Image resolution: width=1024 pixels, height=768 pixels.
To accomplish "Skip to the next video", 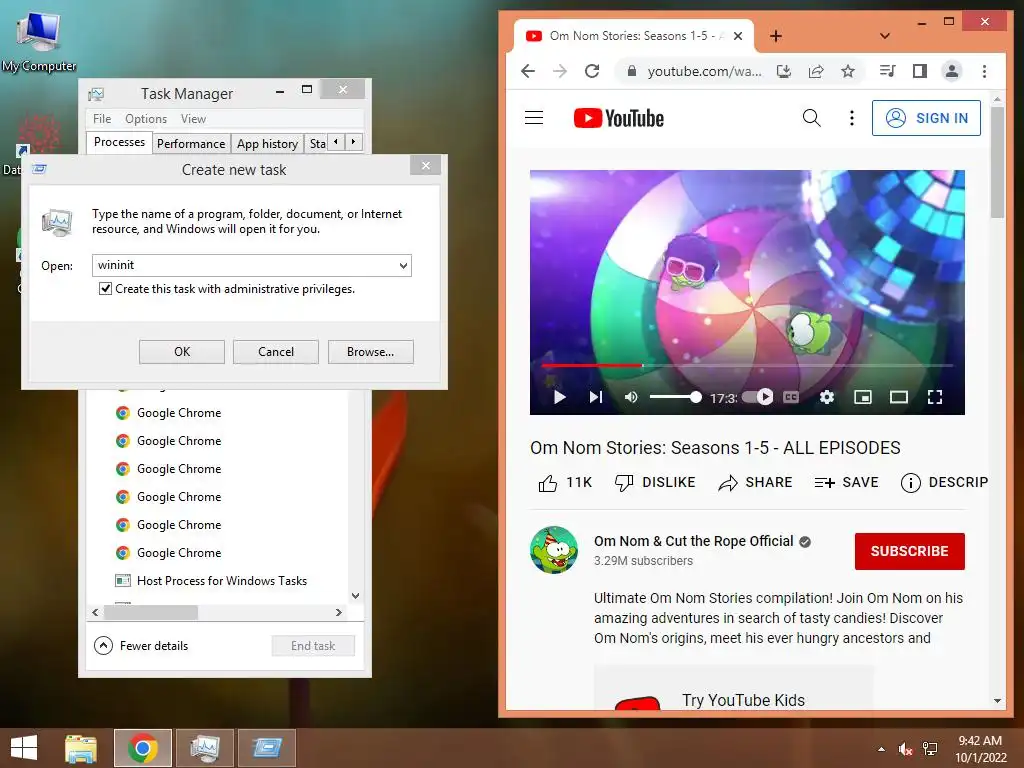I will [x=596, y=397].
